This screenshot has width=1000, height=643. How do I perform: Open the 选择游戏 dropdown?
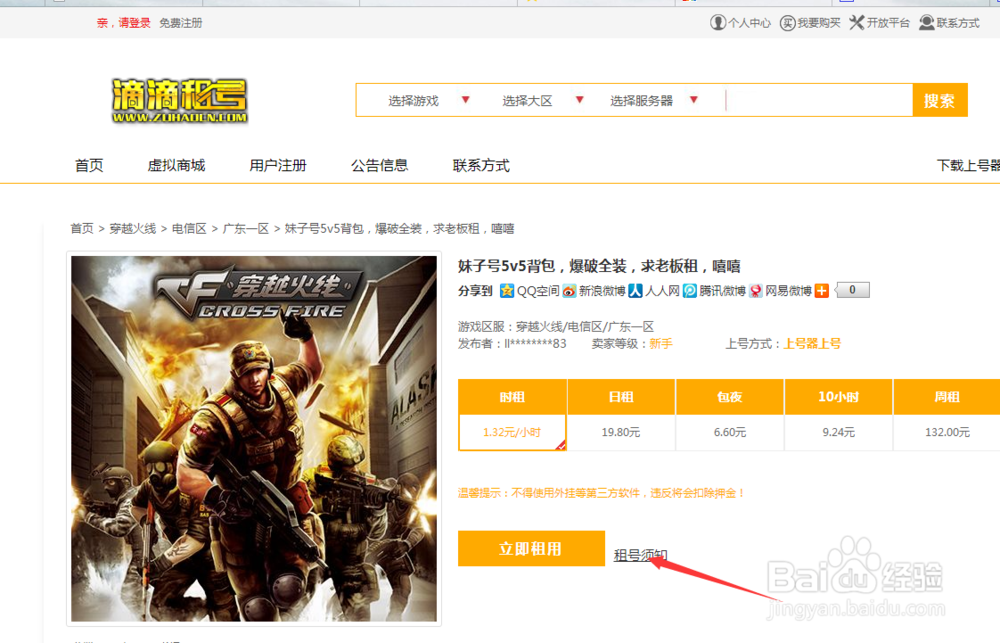point(428,100)
